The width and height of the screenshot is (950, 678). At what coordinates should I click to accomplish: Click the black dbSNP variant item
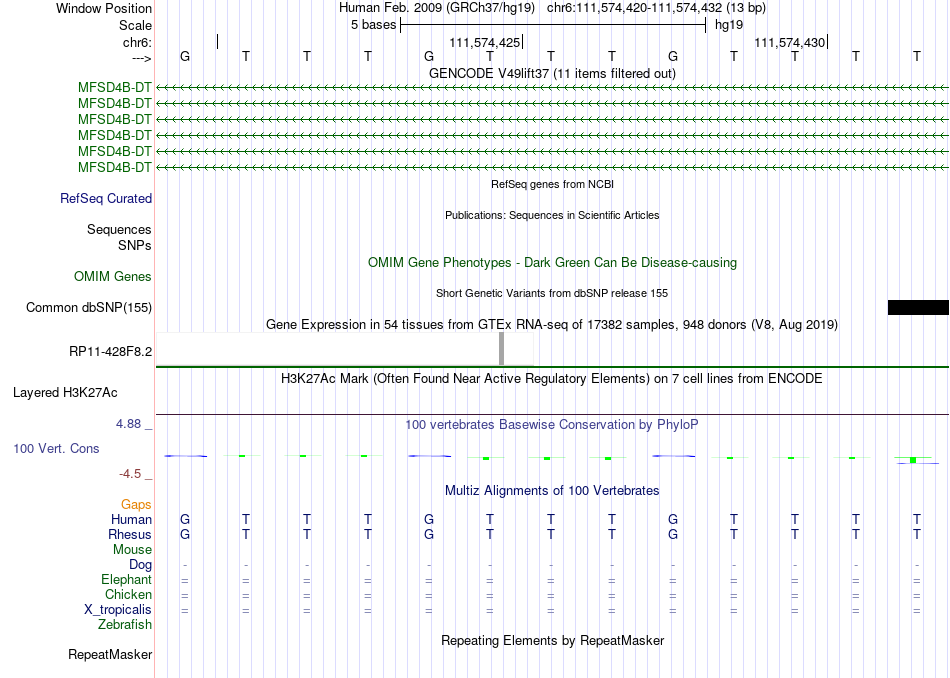[x=918, y=307]
